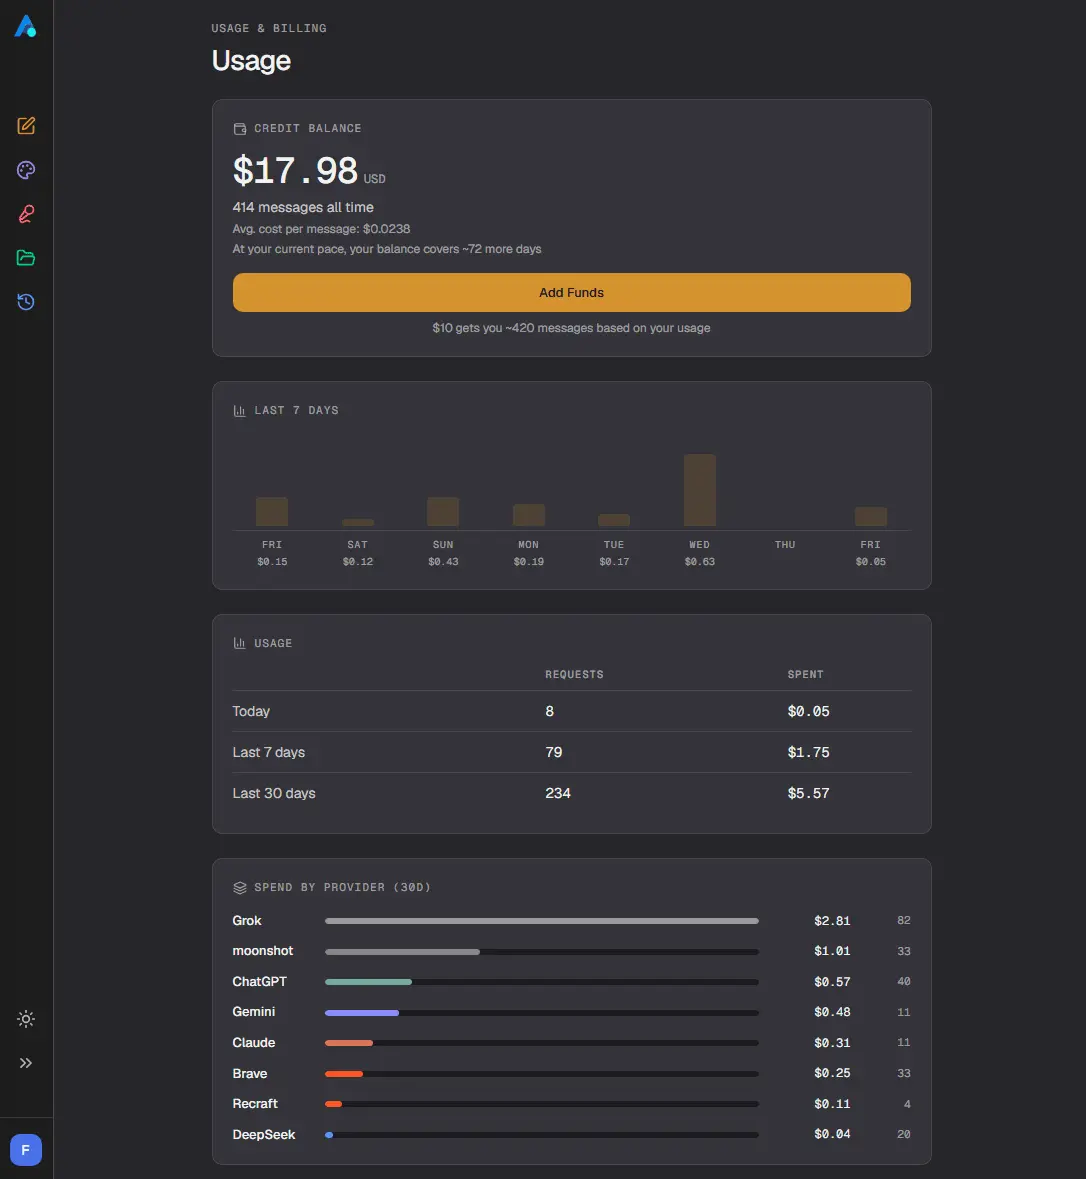Click the DeepSeek $0.04 amount
The image size is (1086, 1179).
(x=832, y=1134)
